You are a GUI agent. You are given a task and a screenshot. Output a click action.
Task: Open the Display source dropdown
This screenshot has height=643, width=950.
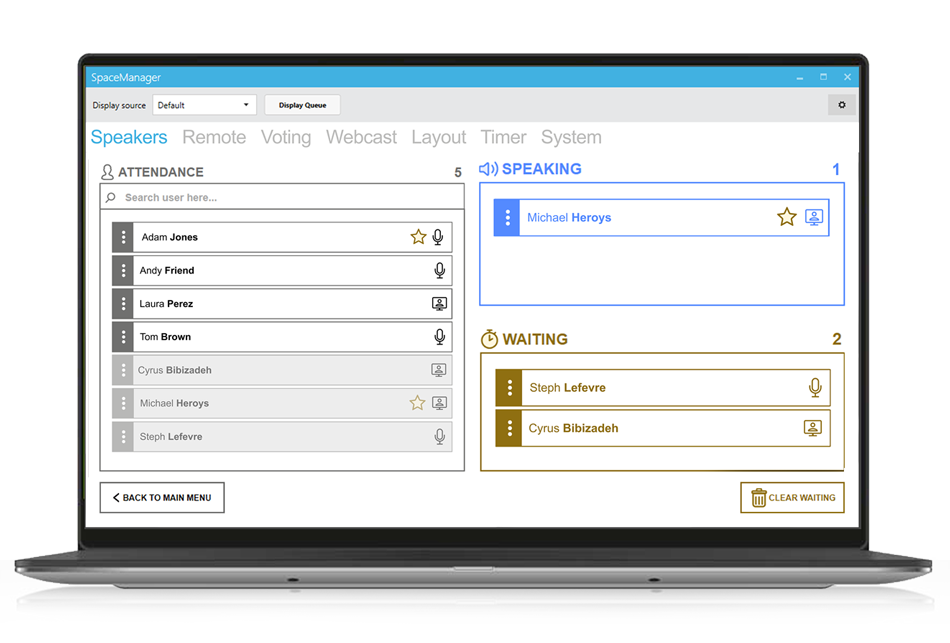(204, 105)
